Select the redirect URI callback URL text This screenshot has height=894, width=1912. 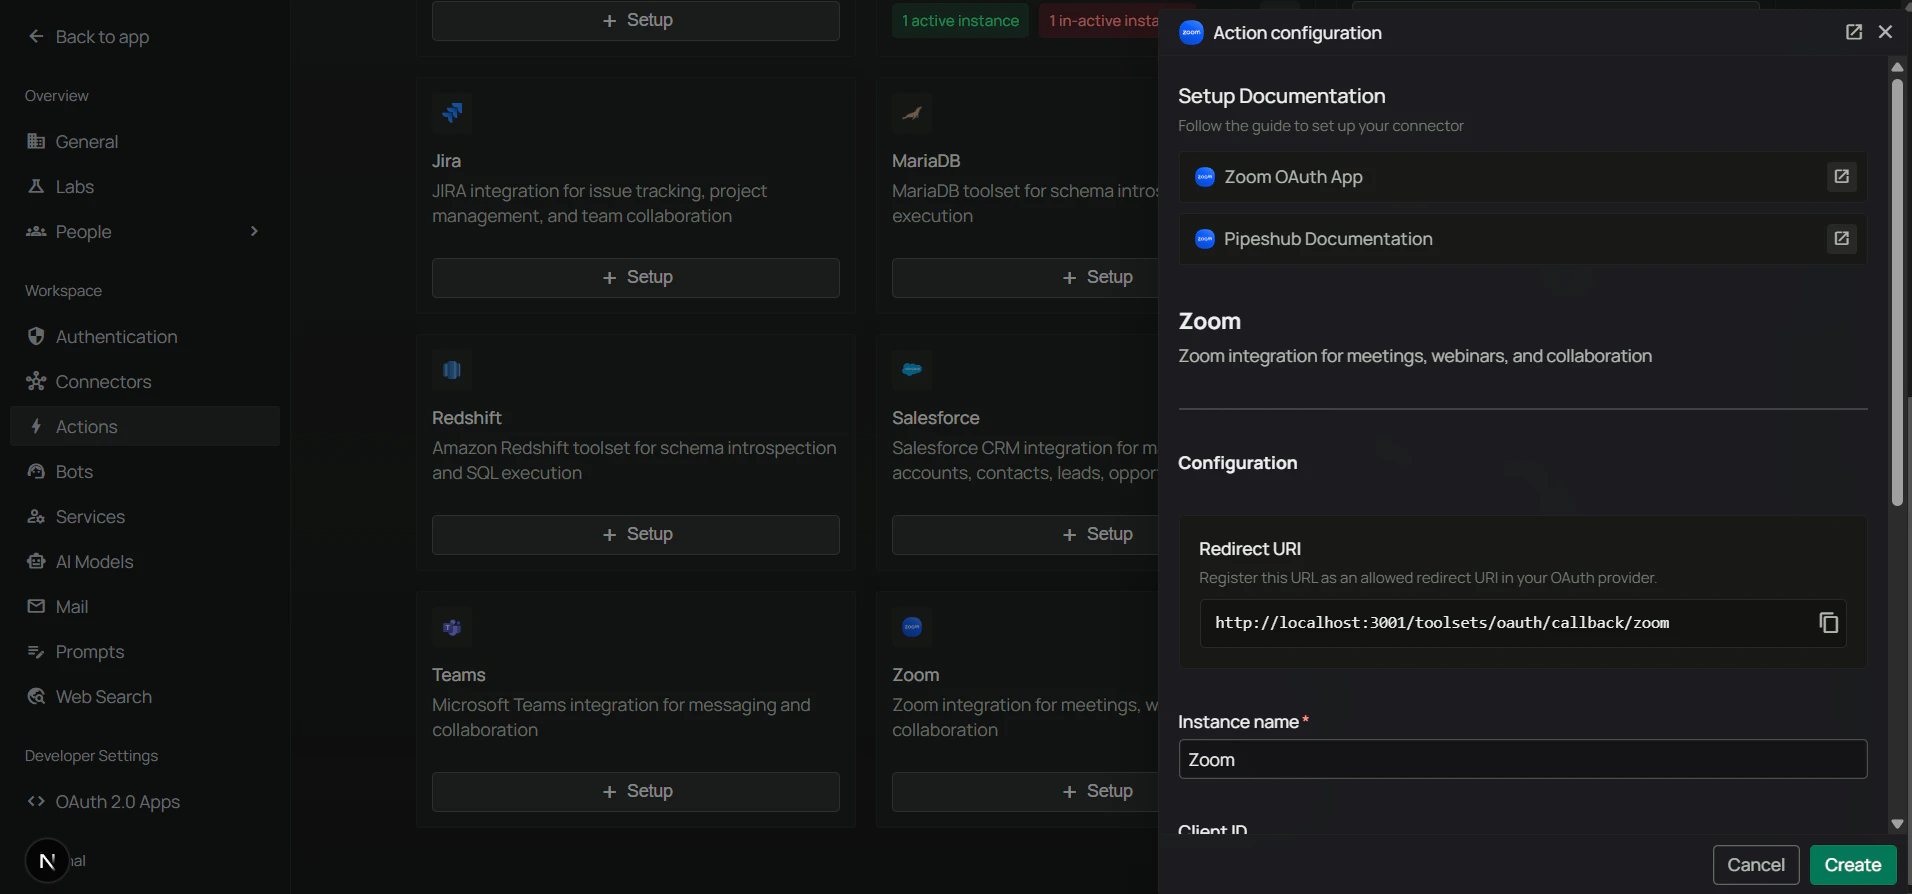1442,623
